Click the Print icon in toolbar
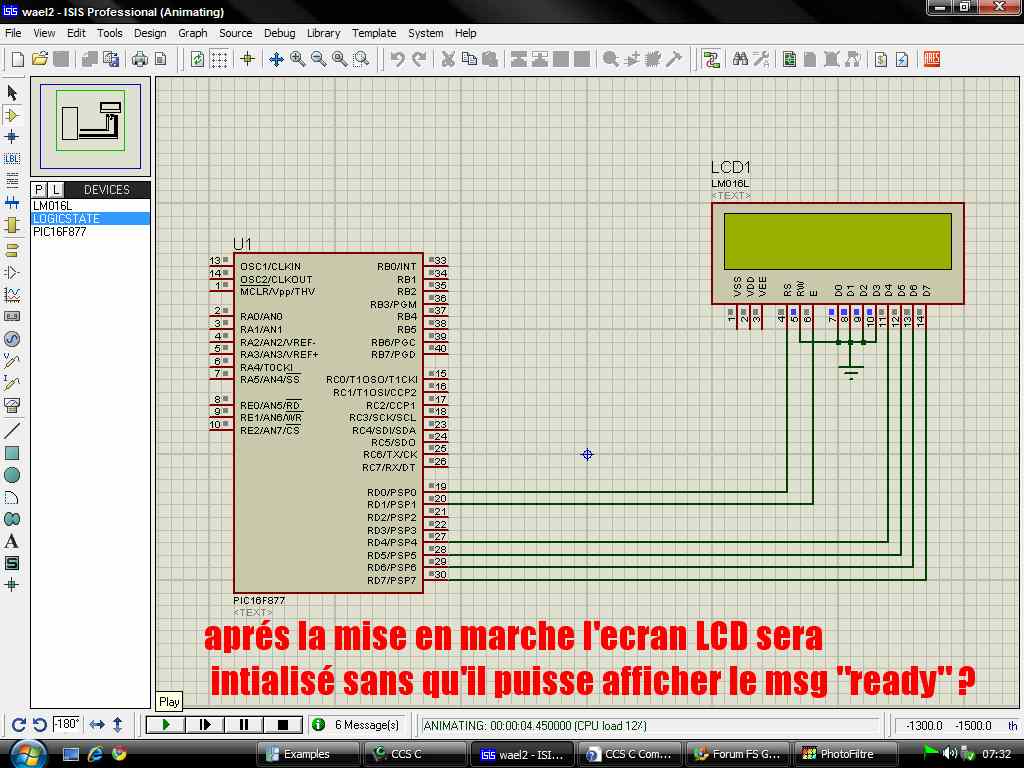Screen dimensions: 1024x768 point(139,59)
